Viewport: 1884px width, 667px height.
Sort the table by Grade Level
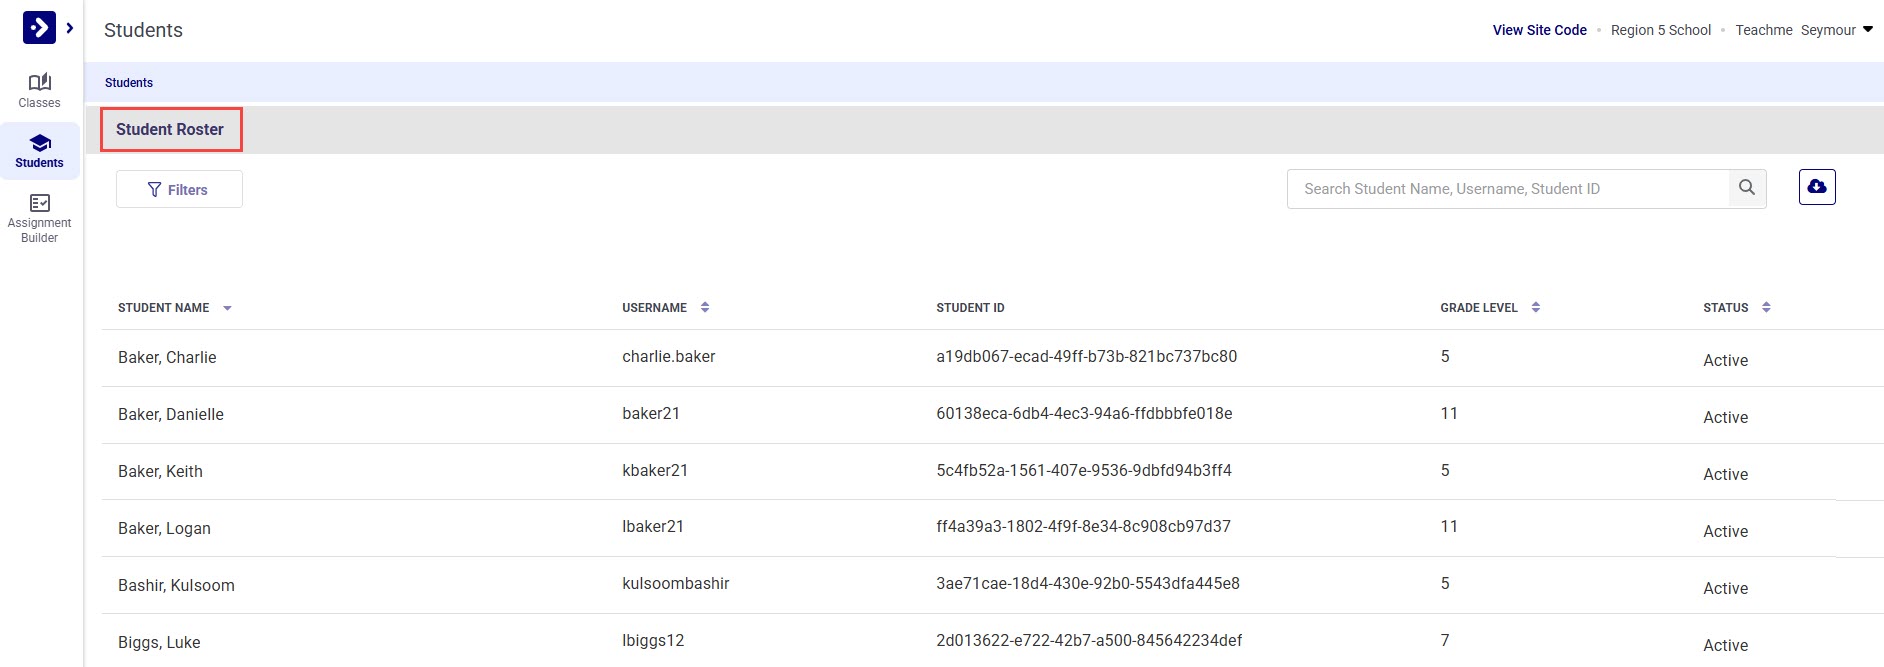pyautogui.click(x=1536, y=308)
